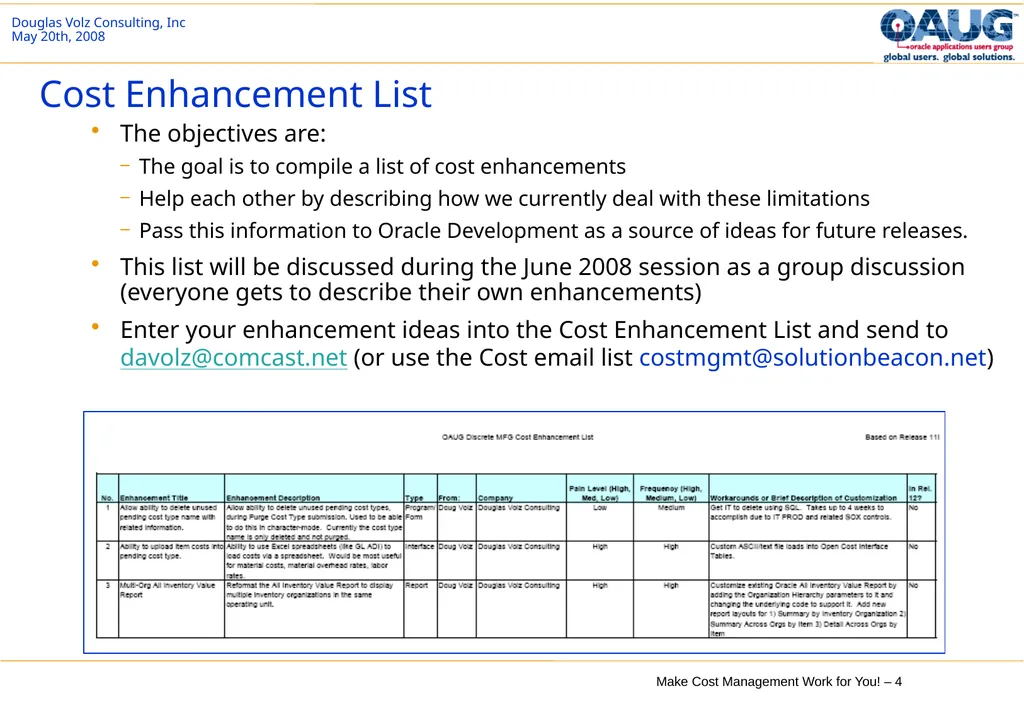Click the 'June 2008 session' bullet text
The height and width of the screenshot is (708, 1024).
pos(542,280)
